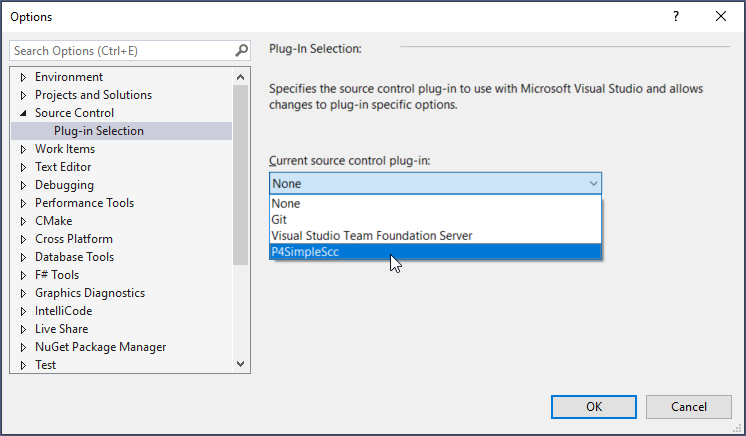The height and width of the screenshot is (436, 746).
Task: Expand the Graphics Diagnostics arrow
Action: click(23, 293)
